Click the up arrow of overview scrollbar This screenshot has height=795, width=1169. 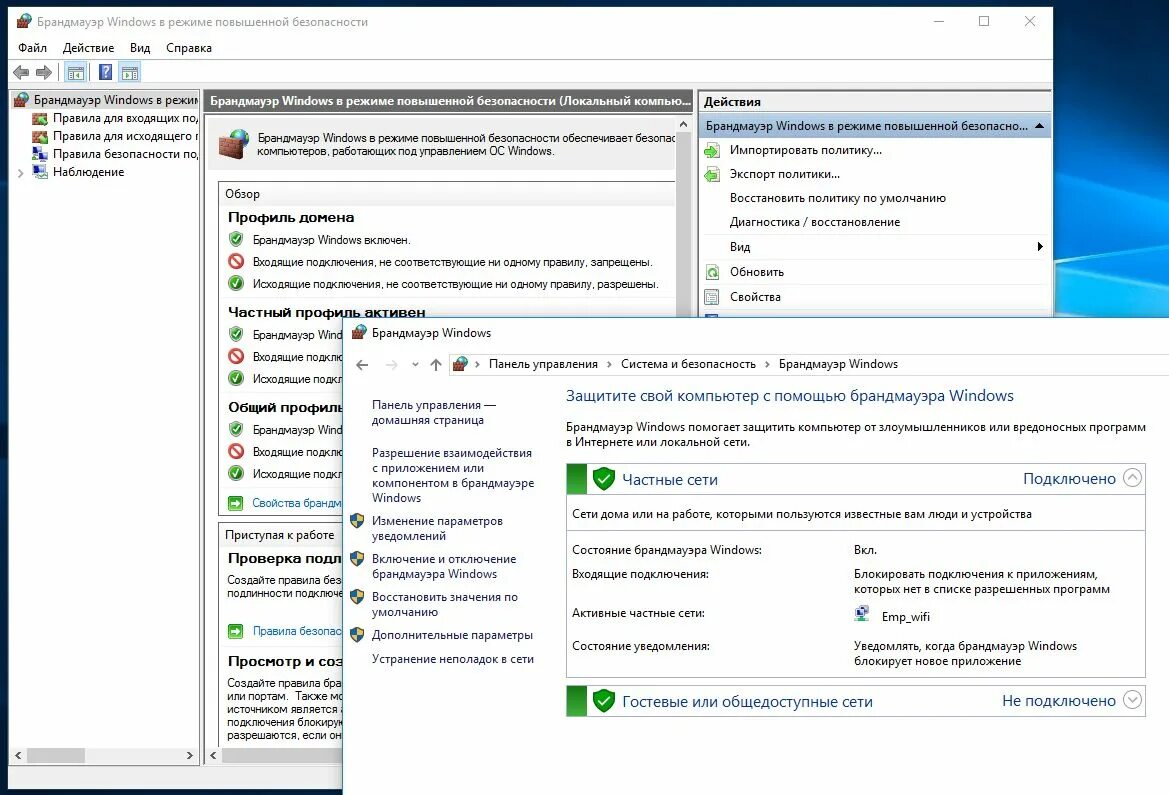coord(684,125)
